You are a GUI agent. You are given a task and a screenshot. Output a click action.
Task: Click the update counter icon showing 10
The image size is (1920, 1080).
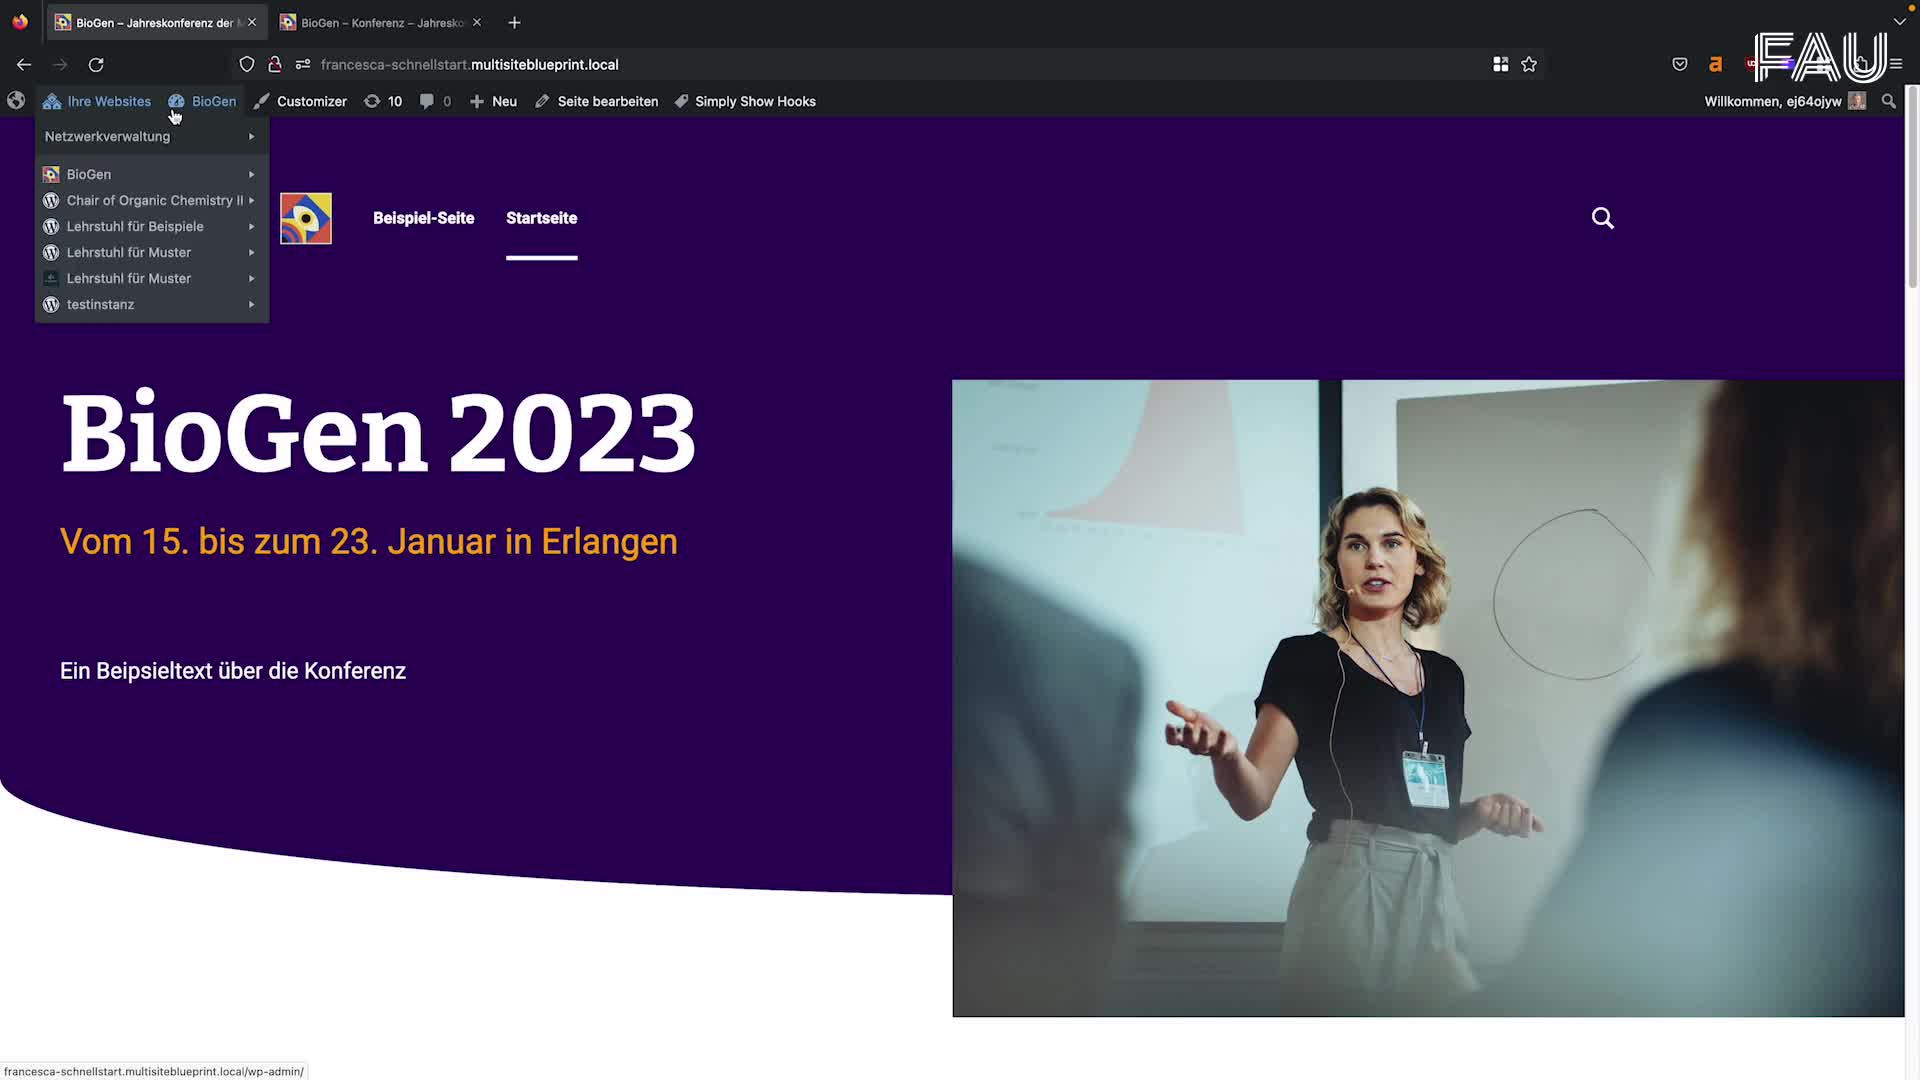383,101
